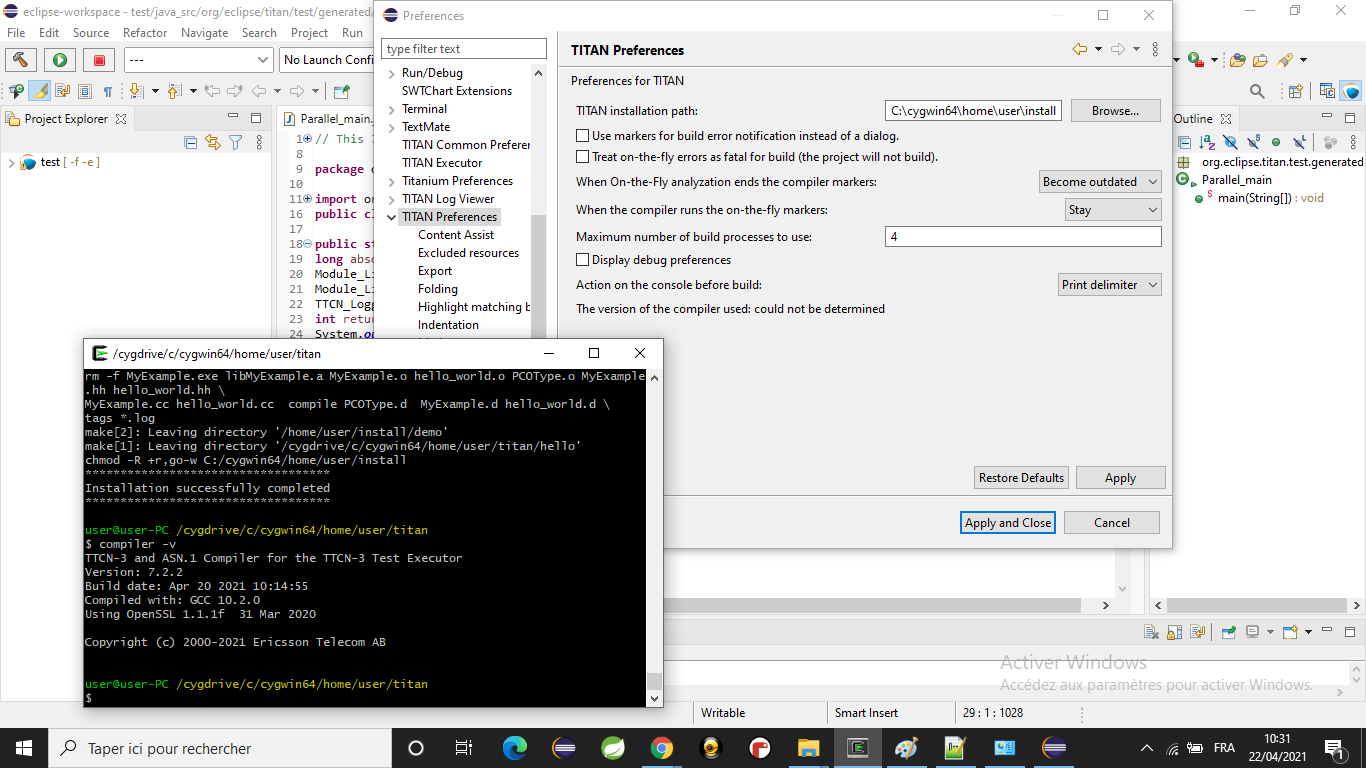Select the TITAN perspective blue icon
This screenshot has height=768, width=1366.
pyautogui.click(x=1351, y=91)
